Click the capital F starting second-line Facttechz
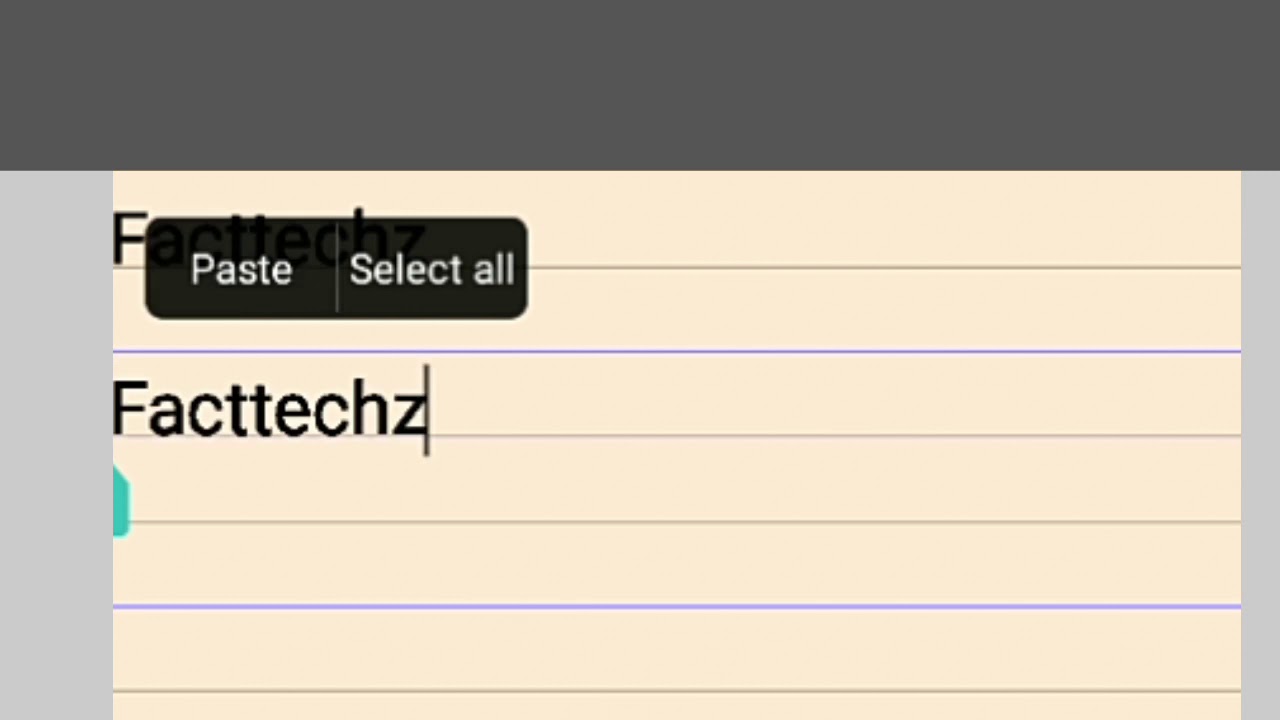This screenshot has width=1280, height=720. tap(128, 408)
